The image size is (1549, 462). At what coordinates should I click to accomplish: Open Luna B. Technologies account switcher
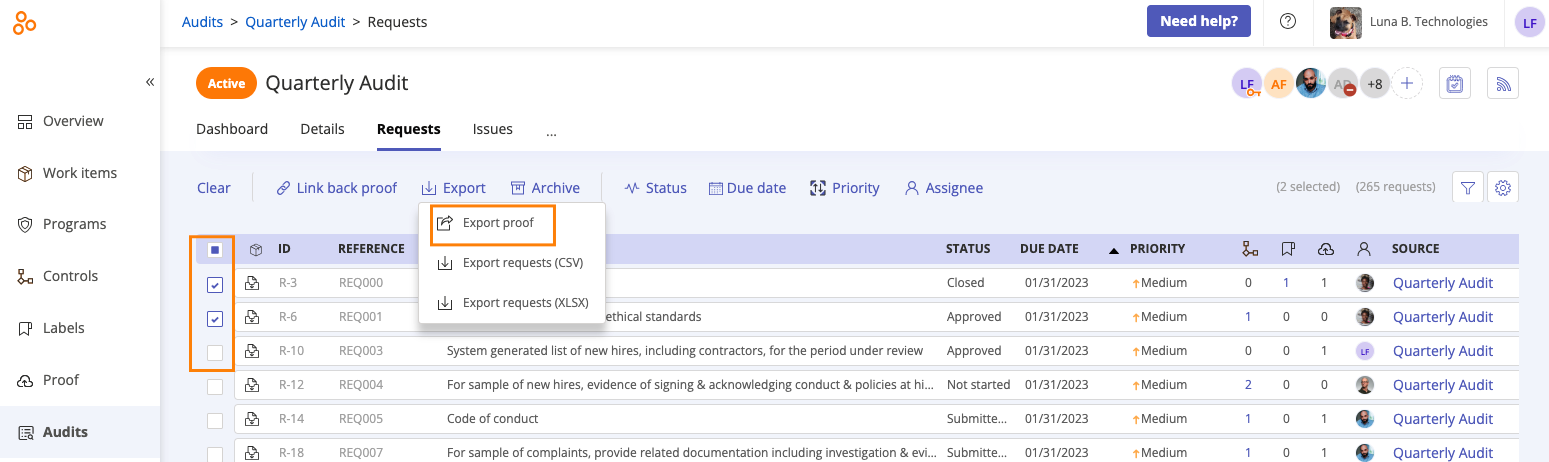pos(1409,22)
